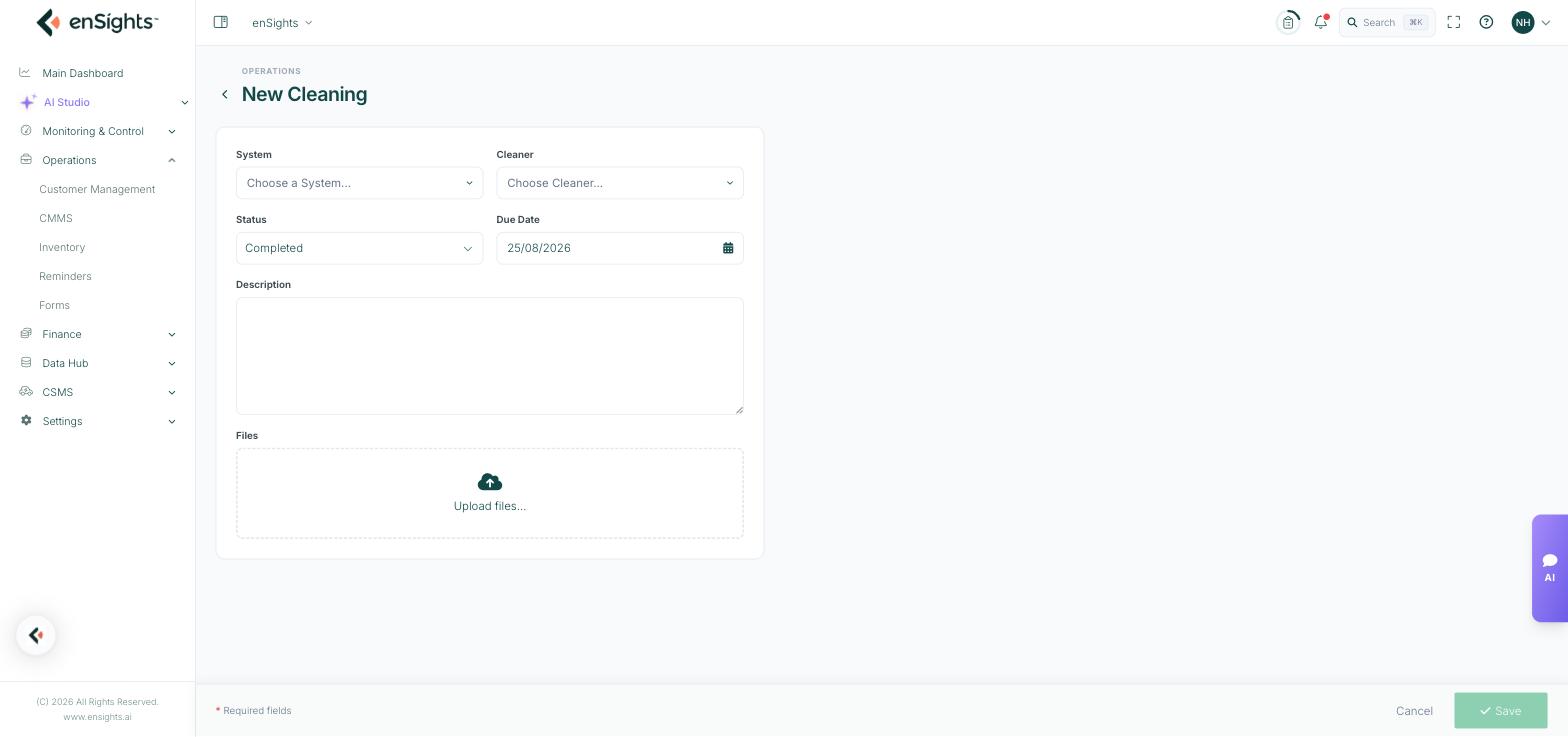Open the Status dropdown showing Completed
Image resolution: width=1568 pixels, height=737 pixels.
(x=359, y=248)
